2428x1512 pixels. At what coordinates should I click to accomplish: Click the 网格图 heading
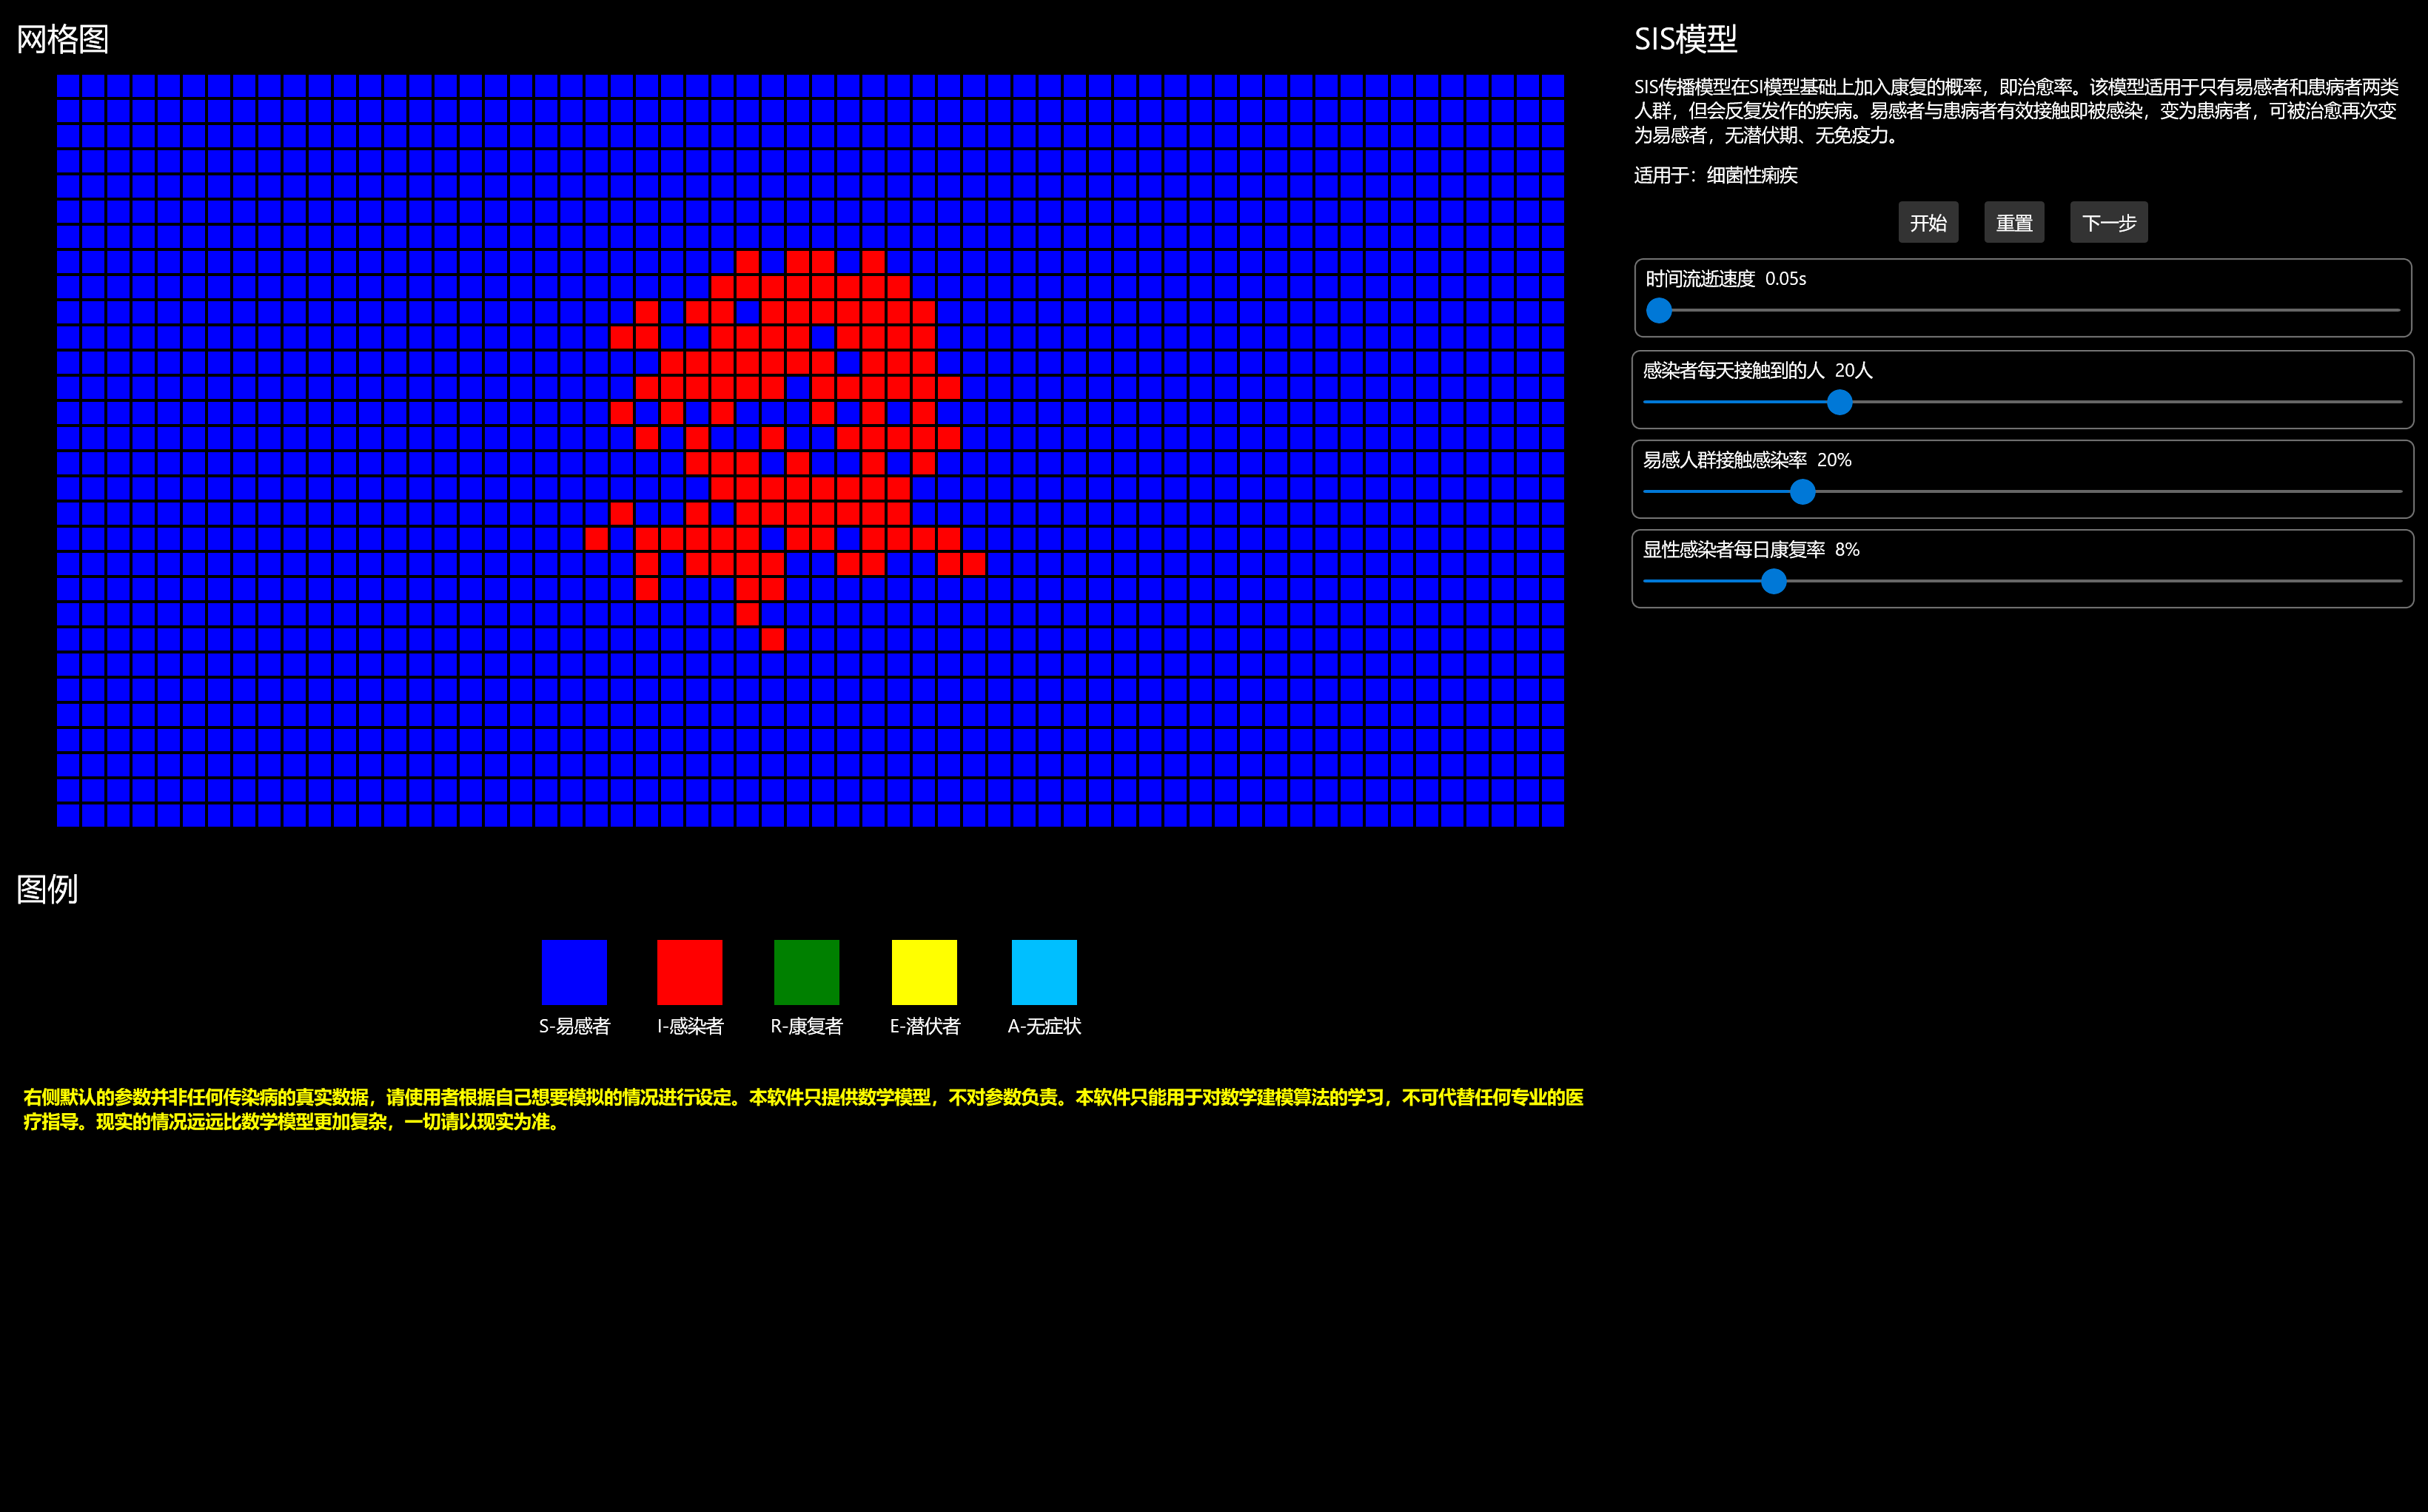63,39
